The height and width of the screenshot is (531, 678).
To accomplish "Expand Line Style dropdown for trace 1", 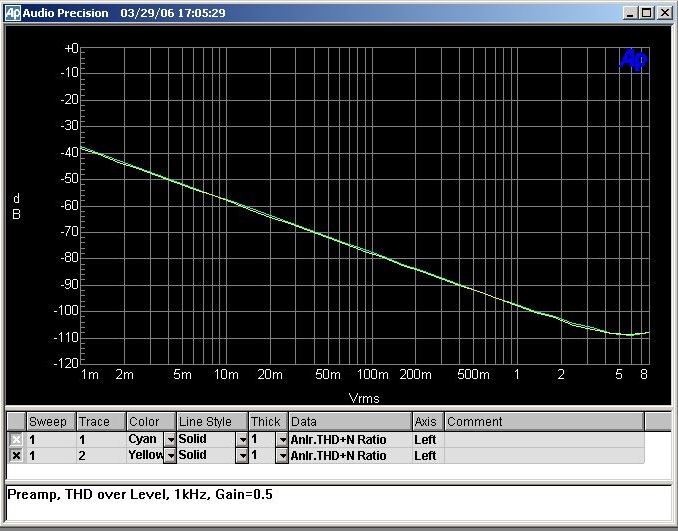I will 241,440.
